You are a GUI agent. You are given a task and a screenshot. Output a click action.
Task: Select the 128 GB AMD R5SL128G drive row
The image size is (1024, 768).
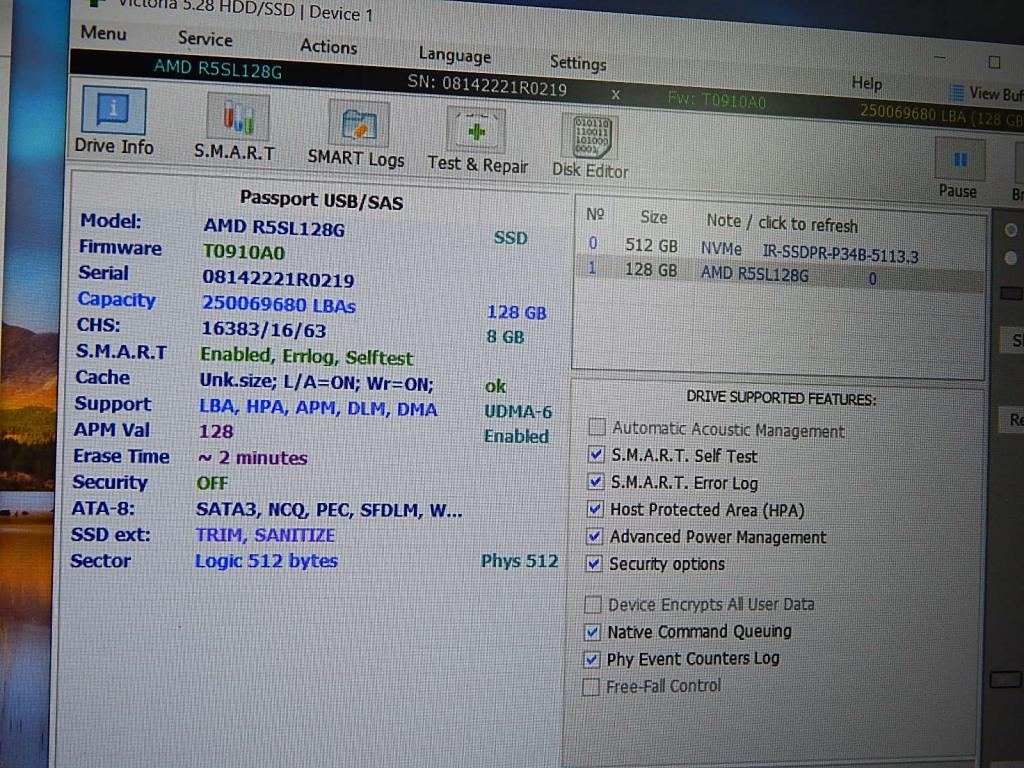780,274
